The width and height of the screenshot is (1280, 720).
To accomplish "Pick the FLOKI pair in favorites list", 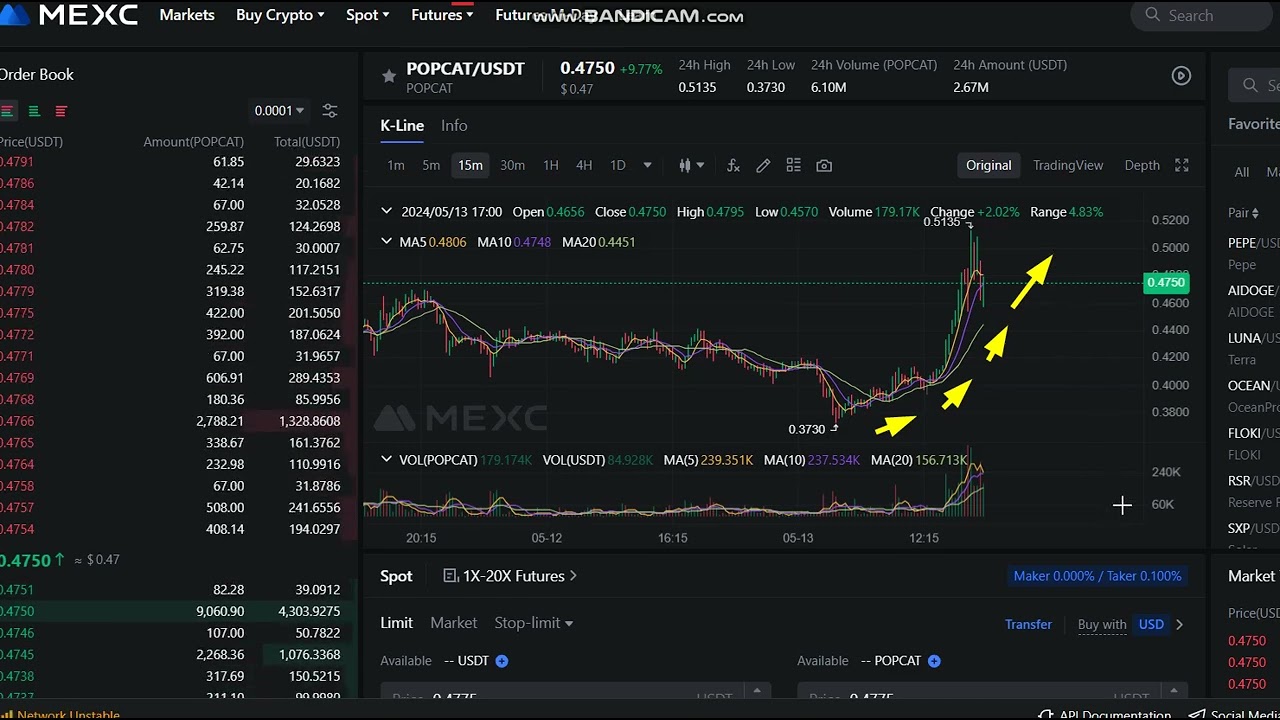I will point(1254,443).
